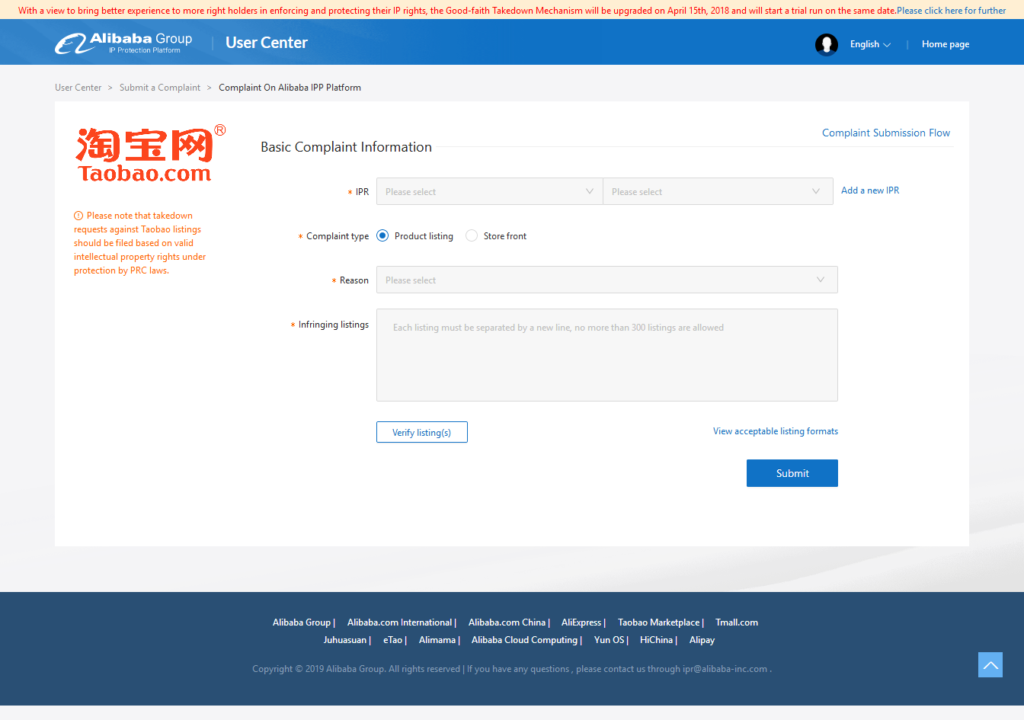Open Alibaba.com China footer link

click(x=507, y=623)
